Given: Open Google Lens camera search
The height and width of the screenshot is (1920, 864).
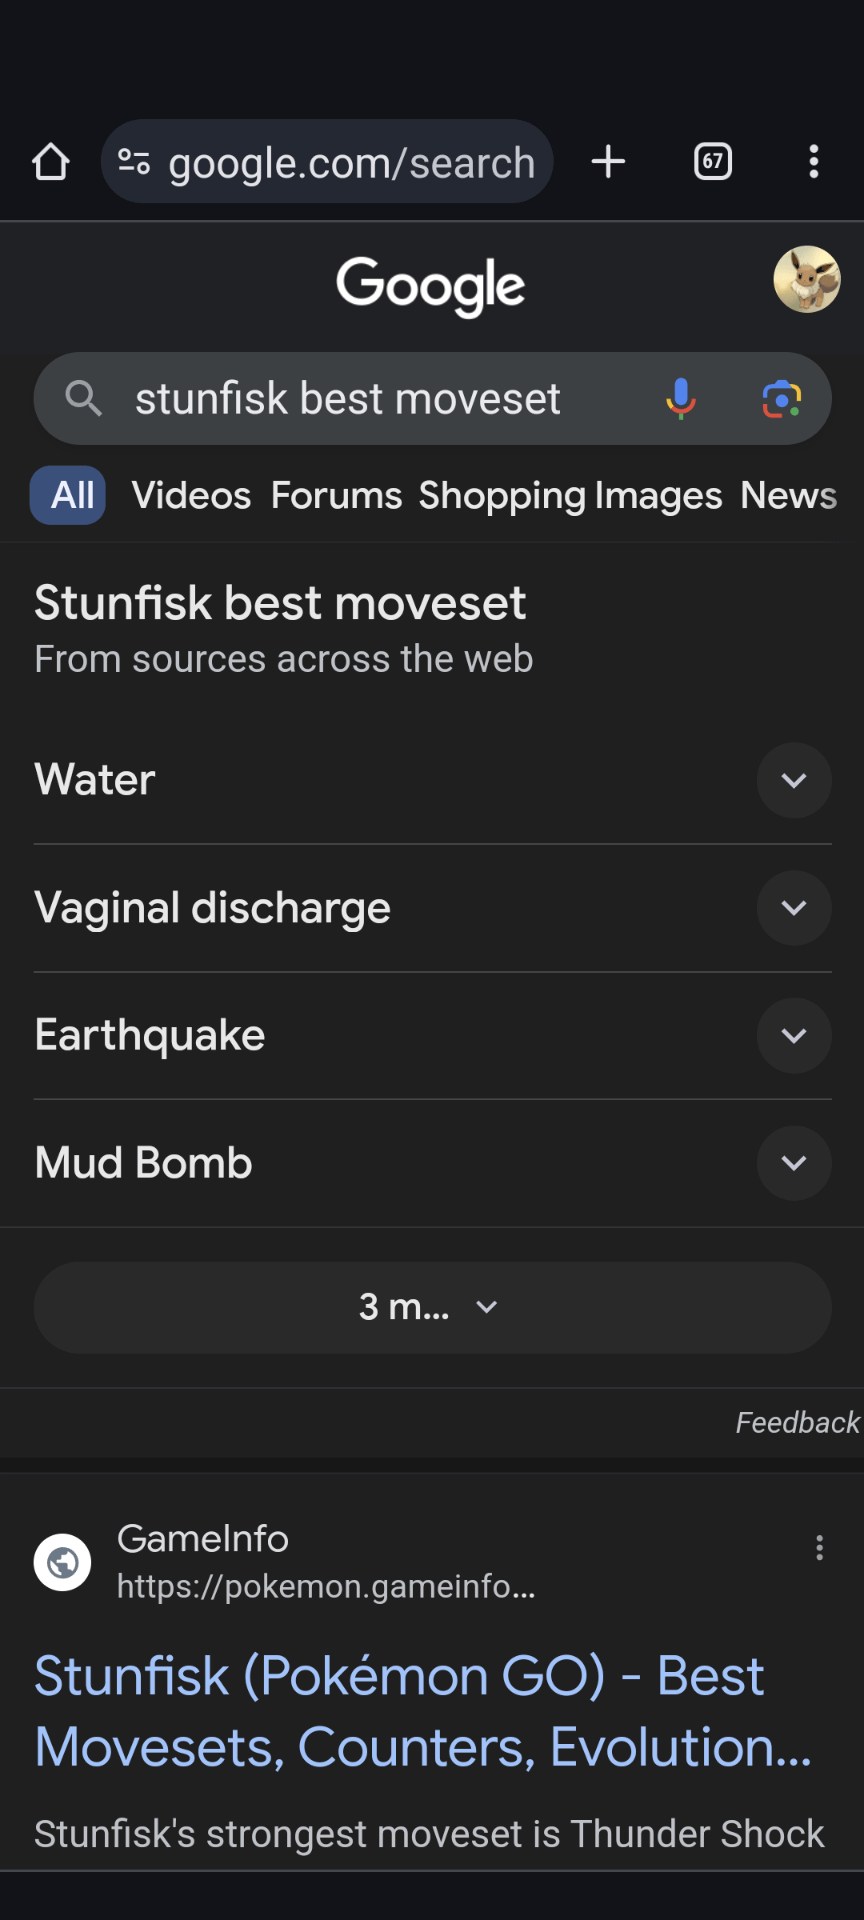Looking at the screenshot, I should pyautogui.click(x=781, y=399).
